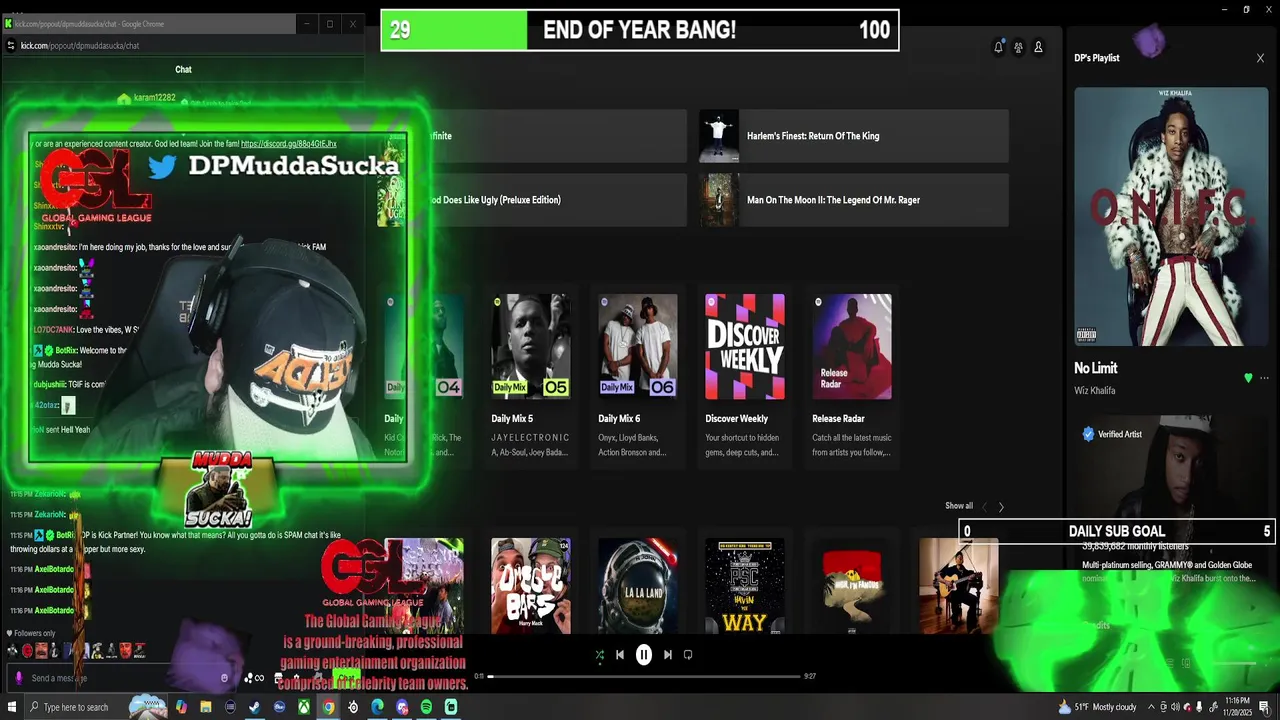
Task: Click the Daily Mix 5 title
Action: click(512, 419)
